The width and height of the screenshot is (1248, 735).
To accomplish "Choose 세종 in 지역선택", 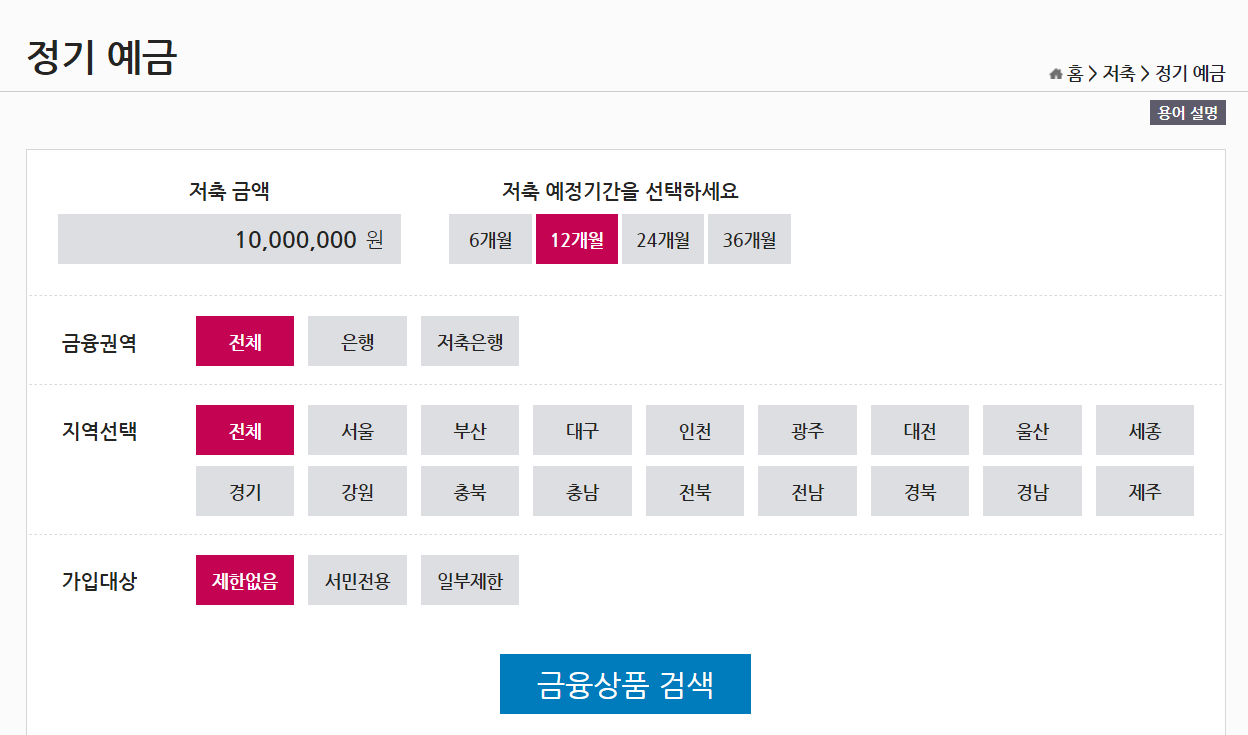I will click(1144, 429).
